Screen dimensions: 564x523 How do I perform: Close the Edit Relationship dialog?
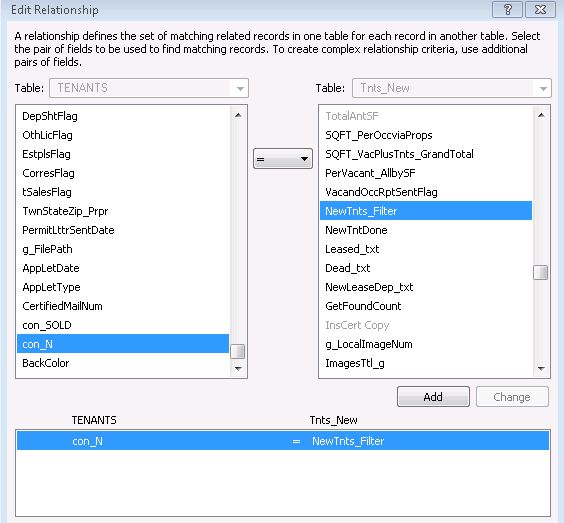pos(540,10)
